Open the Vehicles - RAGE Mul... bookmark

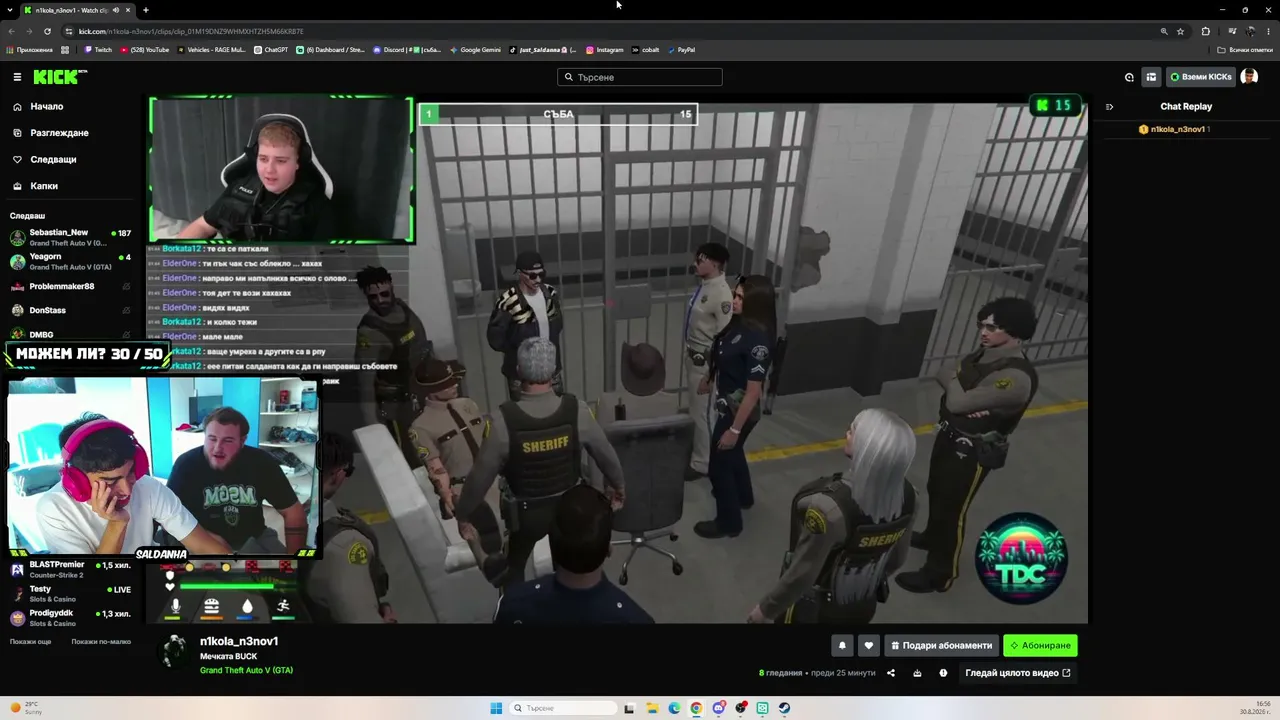coord(212,50)
